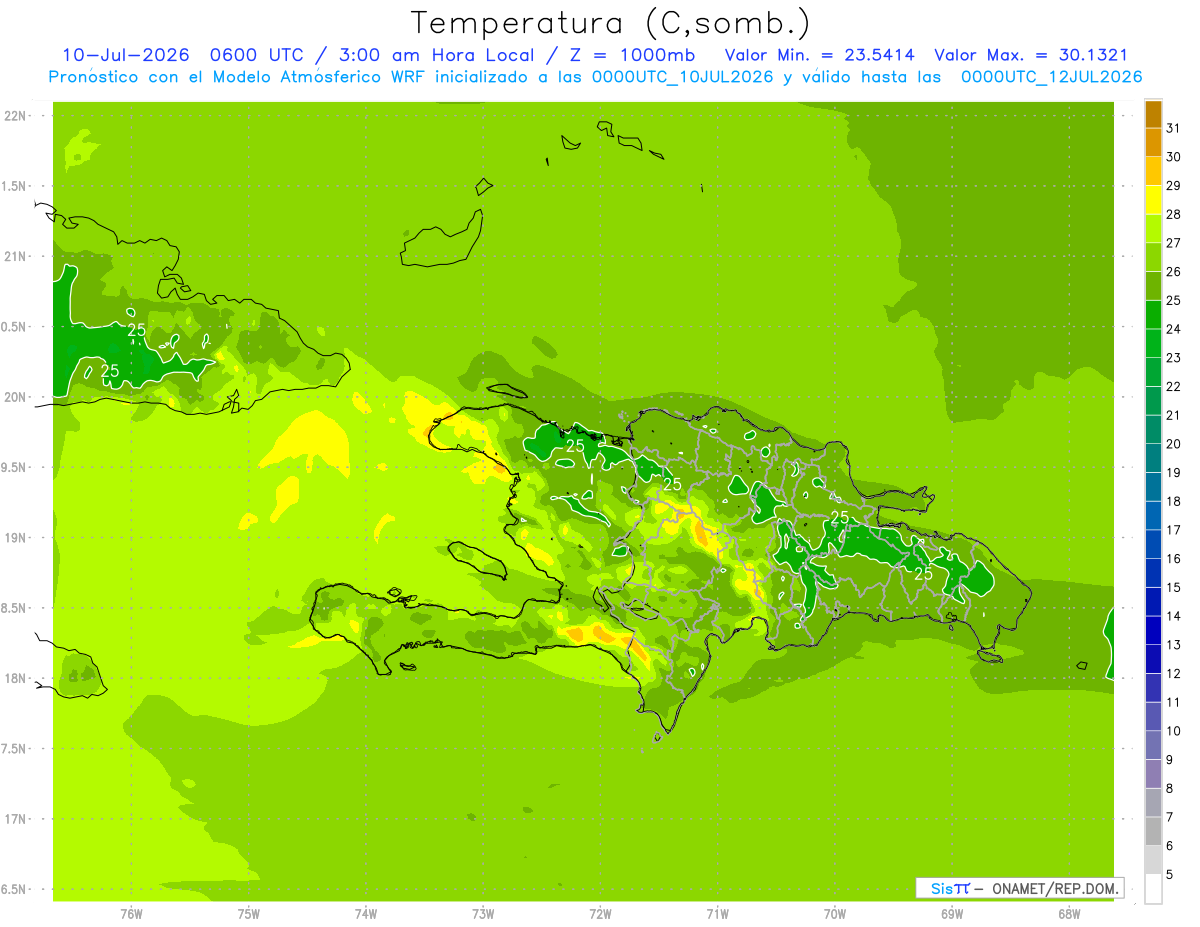Click the legend value "18"
1200x927 pixels.
[x=1173, y=501]
